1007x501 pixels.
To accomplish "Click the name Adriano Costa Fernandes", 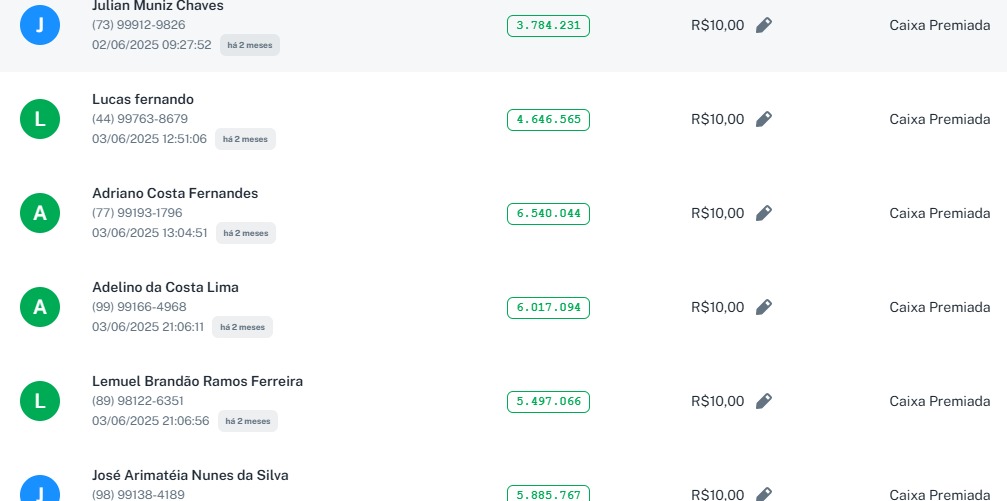I will pos(175,193).
